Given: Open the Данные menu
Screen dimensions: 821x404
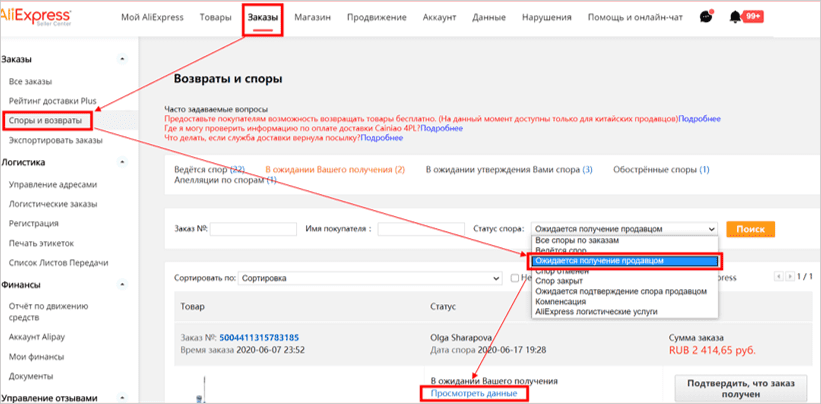Looking at the screenshot, I should tap(489, 17).
